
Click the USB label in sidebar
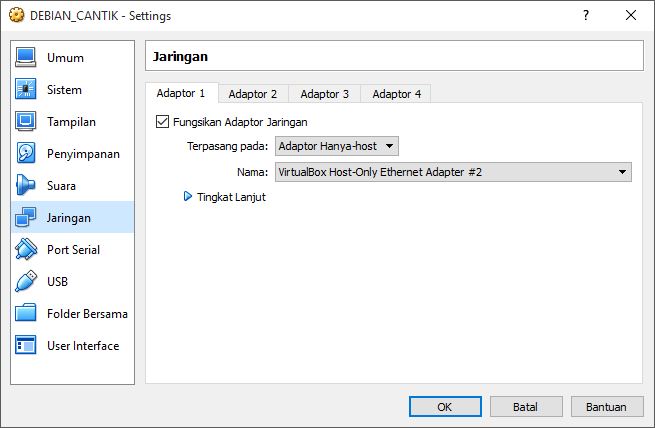(x=57, y=281)
